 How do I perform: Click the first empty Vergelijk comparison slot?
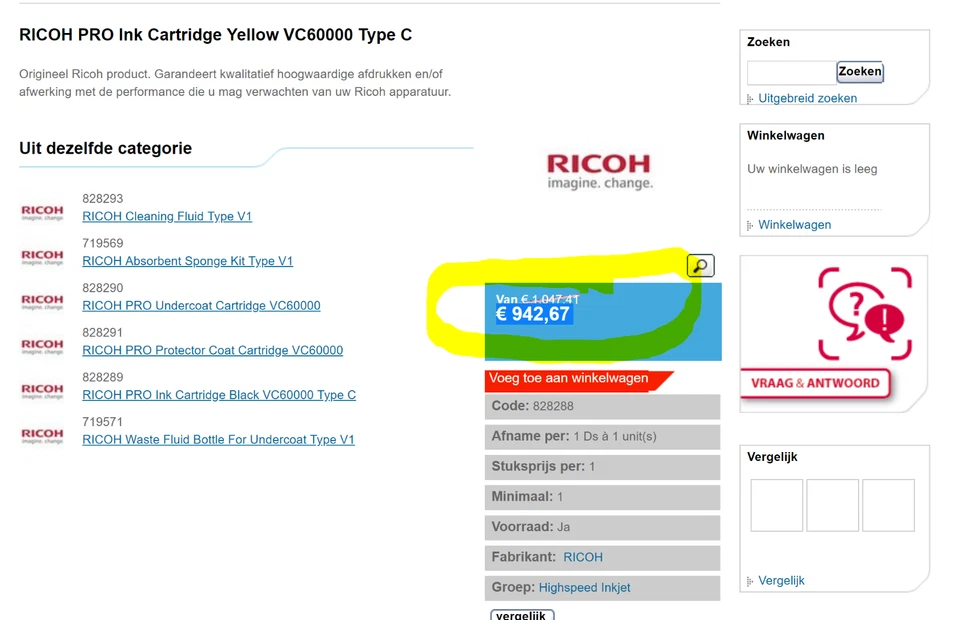pyautogui.click(x=777, y=505)
